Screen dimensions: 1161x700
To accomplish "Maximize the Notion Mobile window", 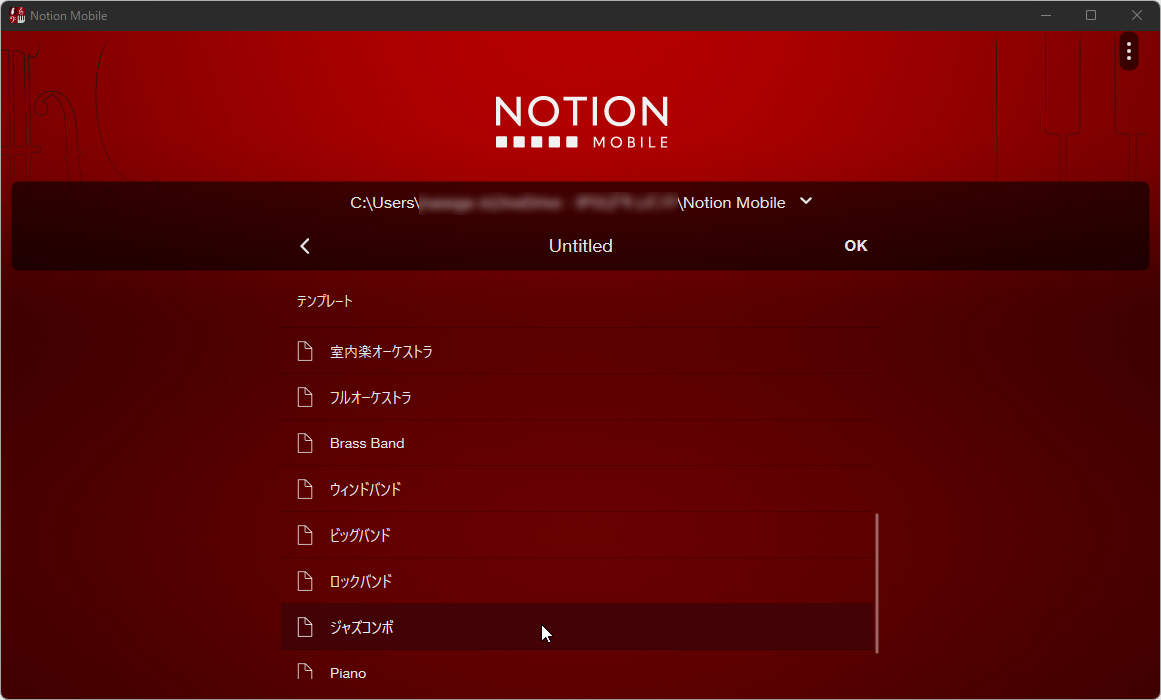I will point(1091,16).
